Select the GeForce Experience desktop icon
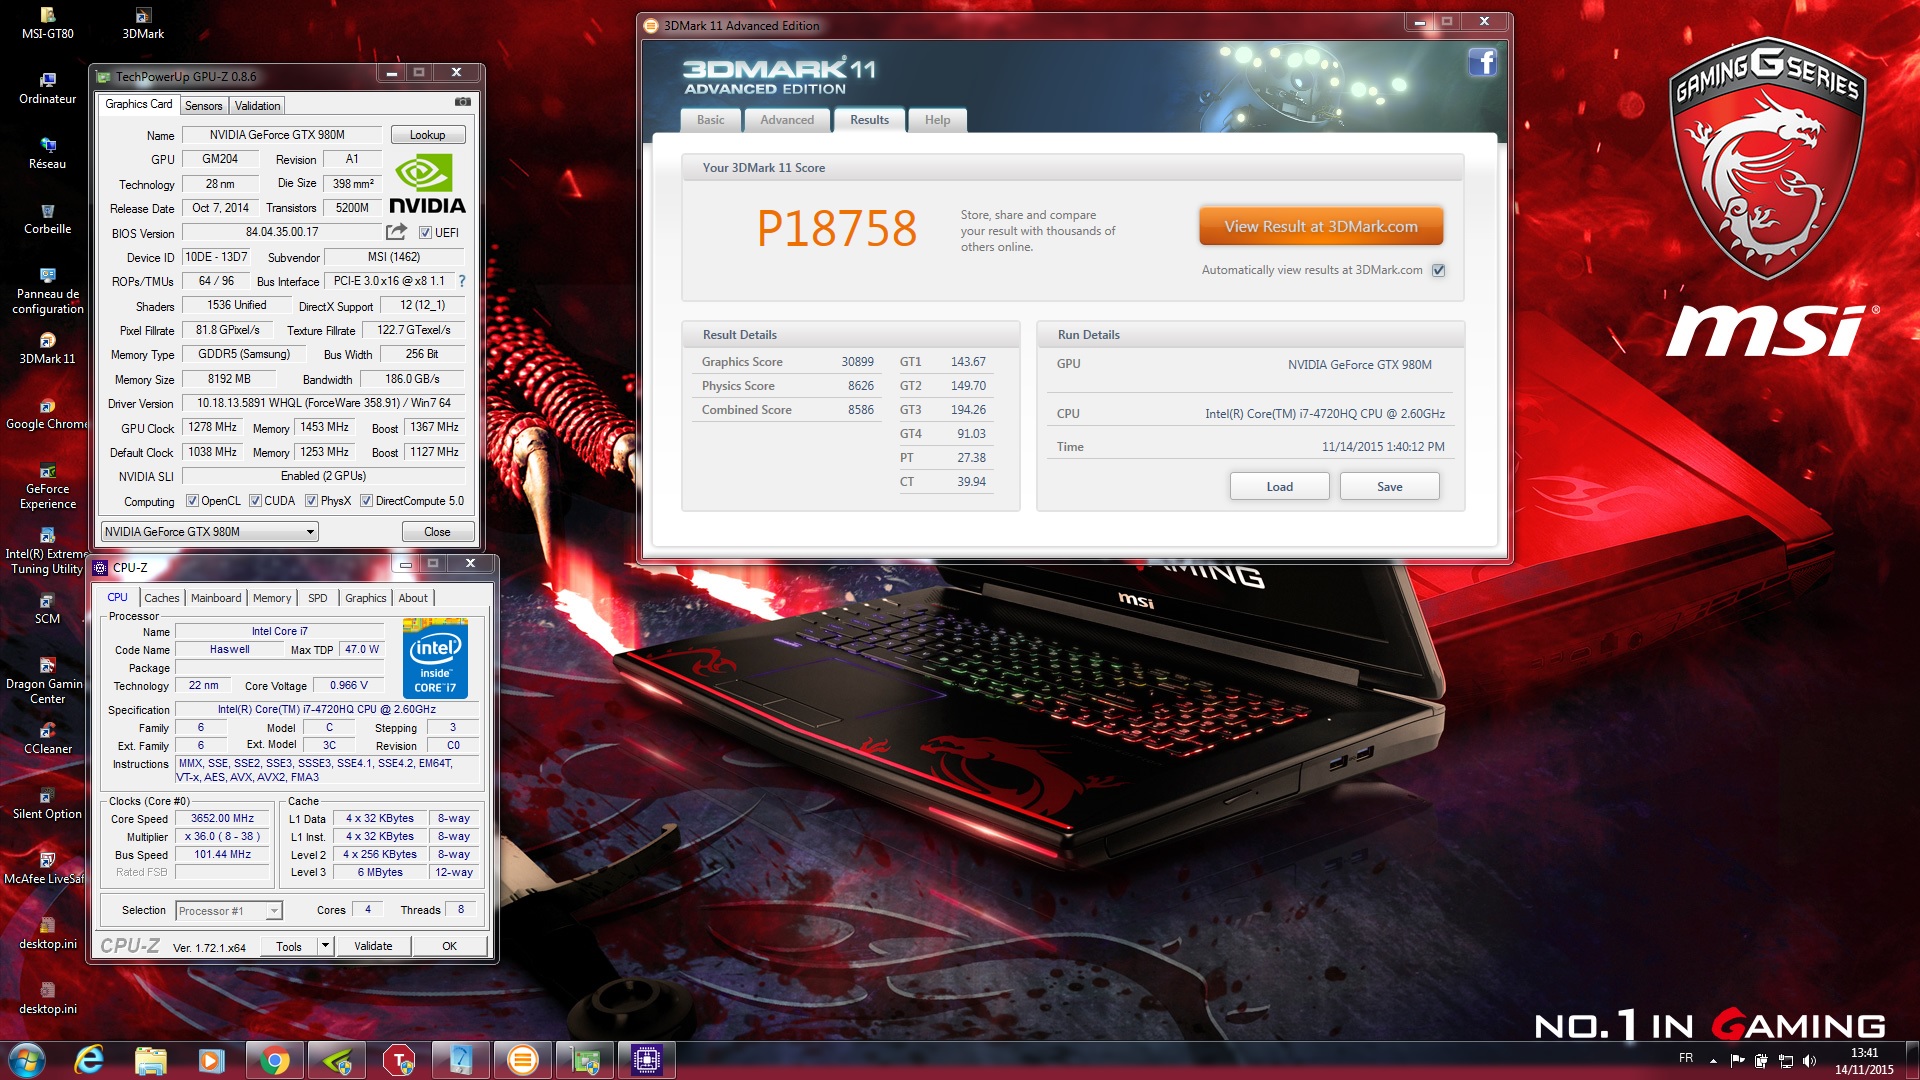The image size is (1920, 1080). click(47, 485)
